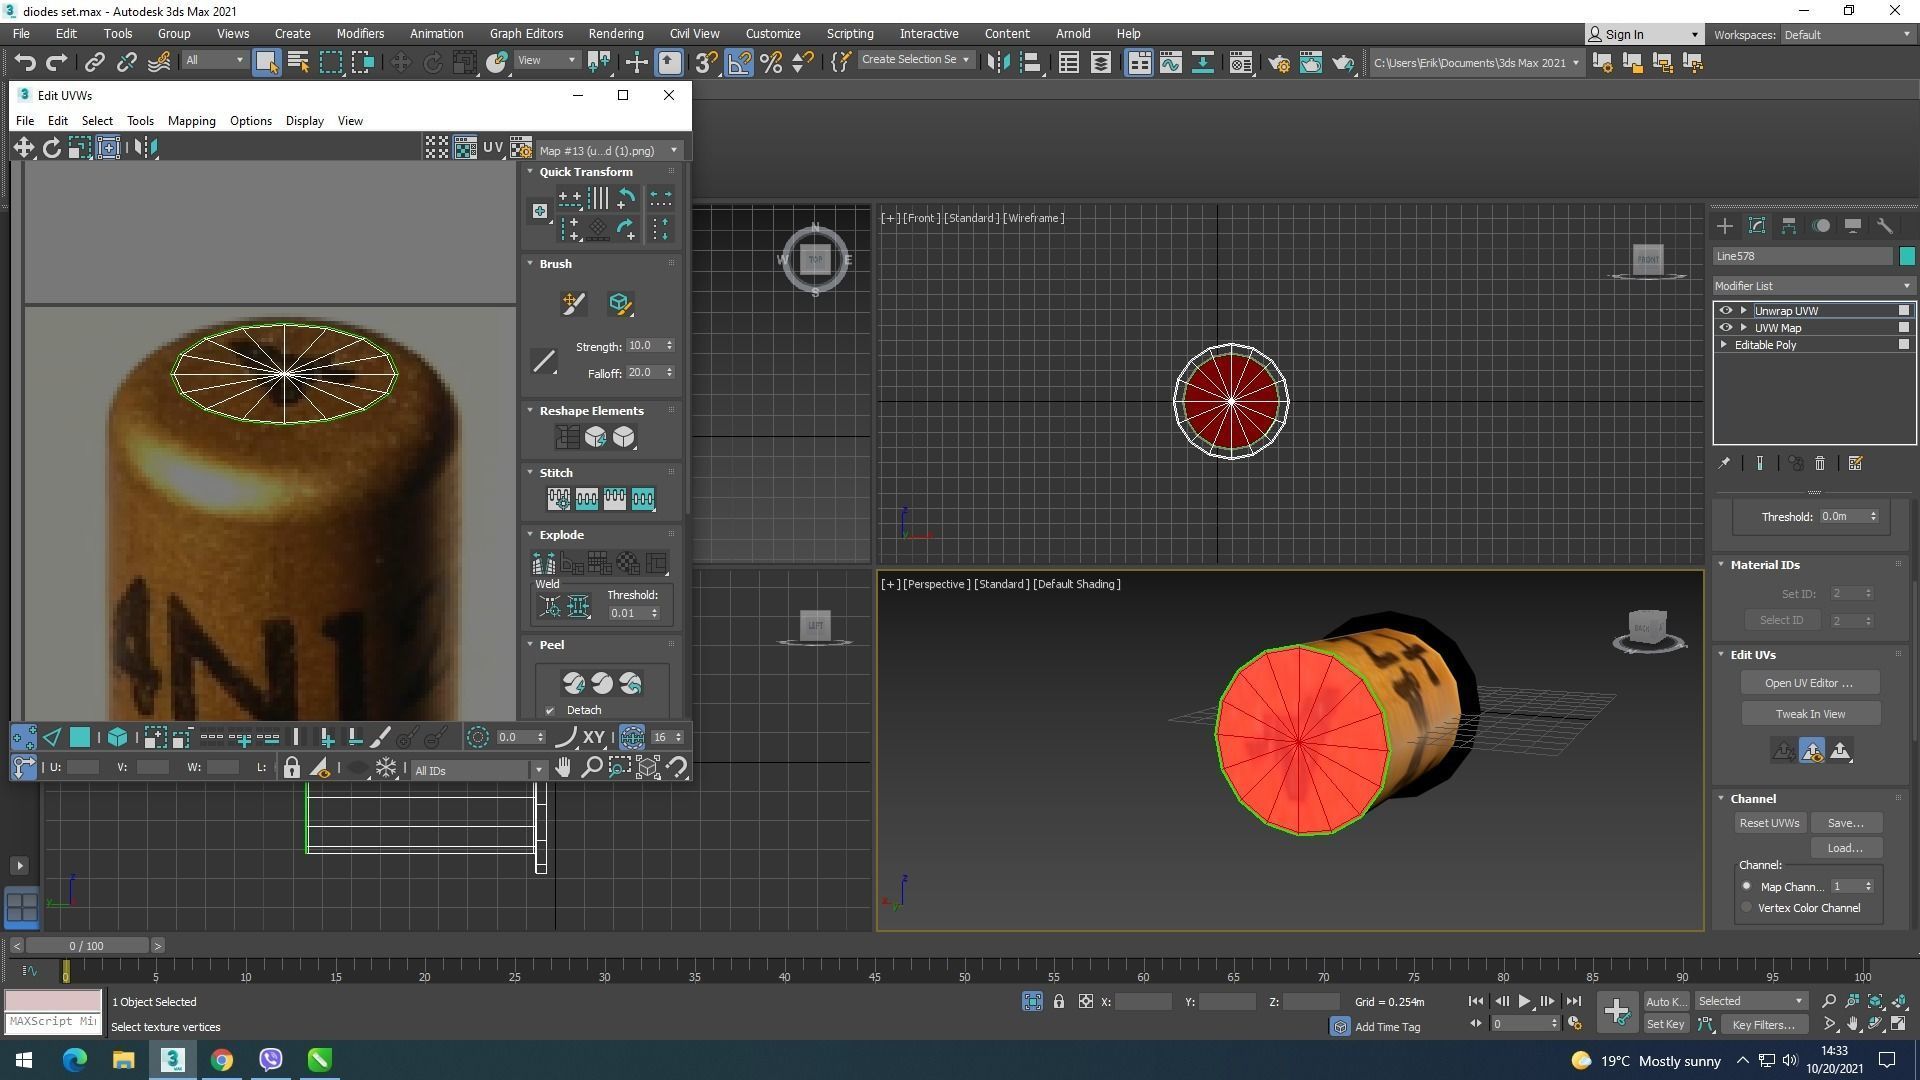Click the Open UV Editor button
This screenshot has height=1080, width=1920.
1808,683
